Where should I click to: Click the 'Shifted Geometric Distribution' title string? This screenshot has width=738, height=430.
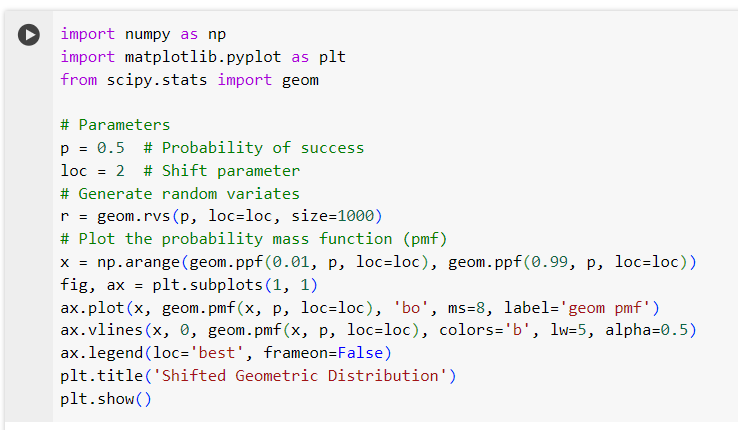300,376
